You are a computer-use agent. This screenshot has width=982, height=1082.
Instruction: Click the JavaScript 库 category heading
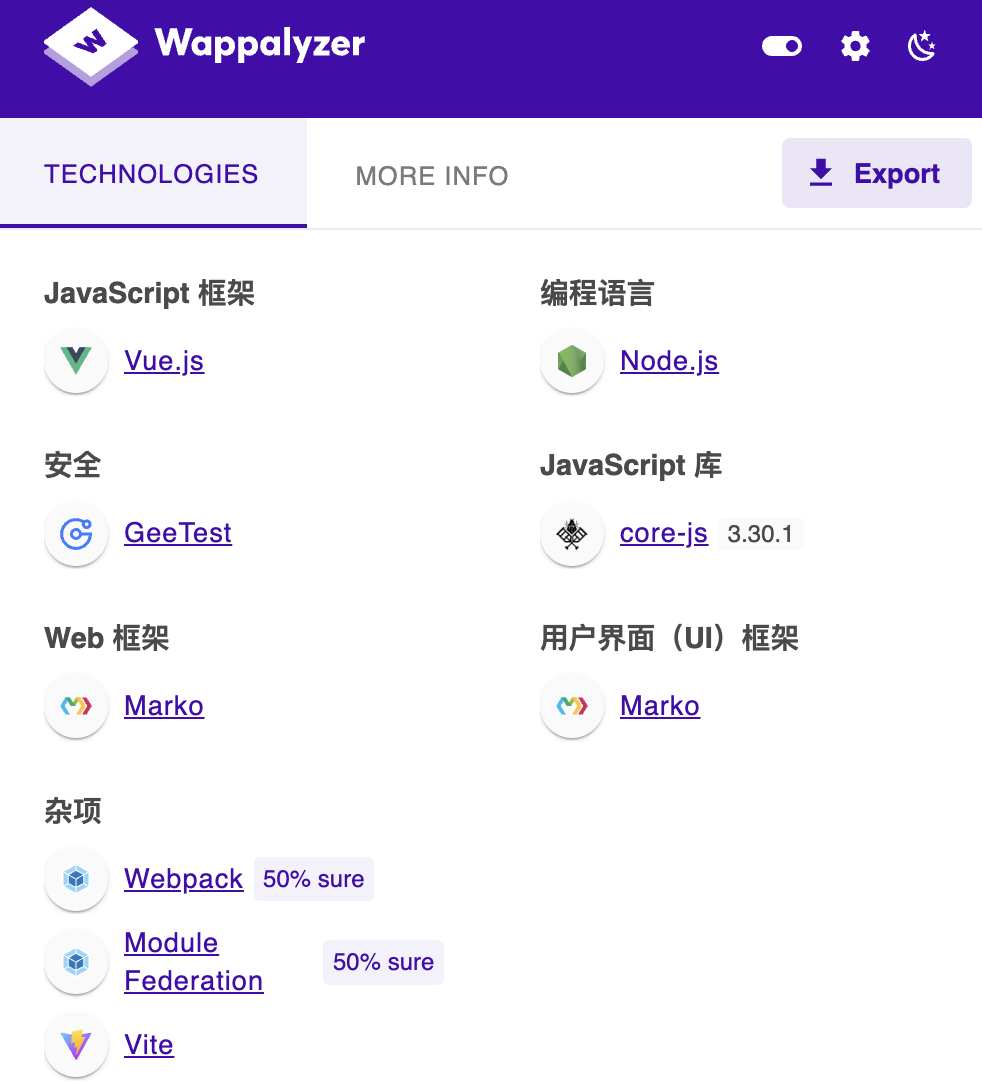click(631, 465)
